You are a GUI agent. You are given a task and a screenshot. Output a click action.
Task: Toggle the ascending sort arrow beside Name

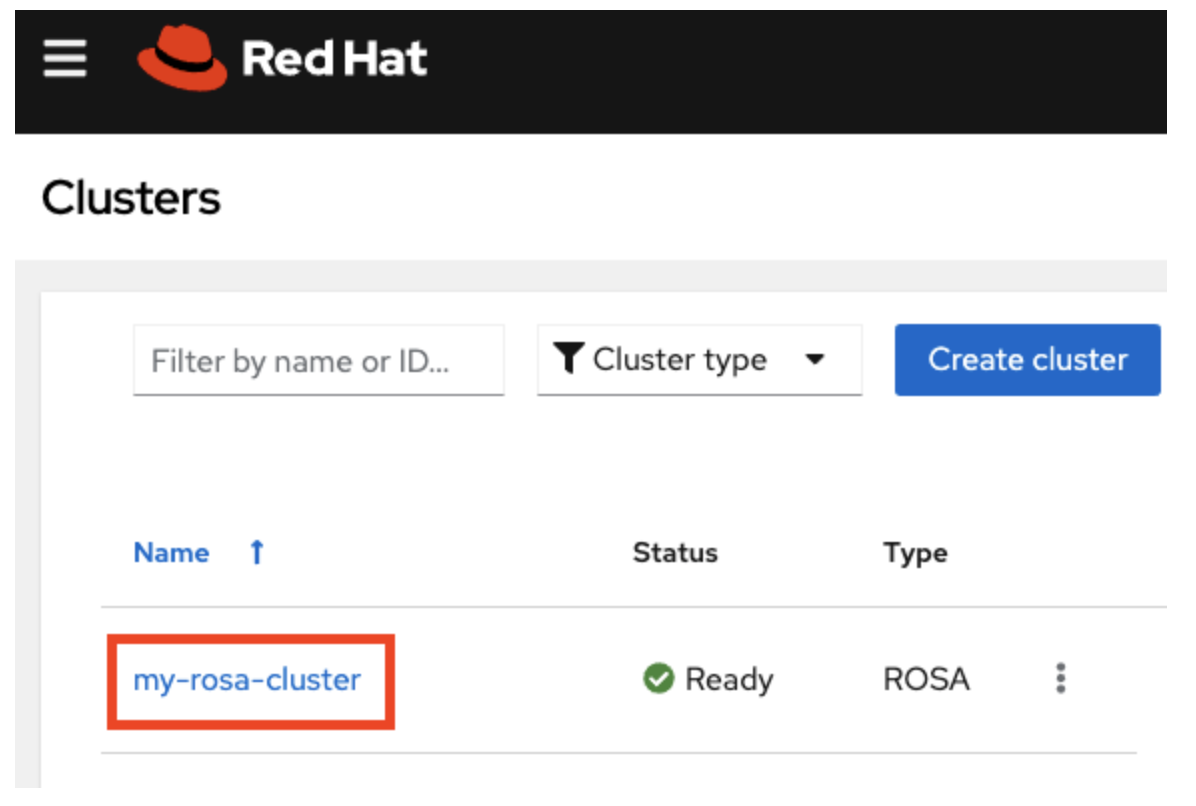tap(257, 553)
